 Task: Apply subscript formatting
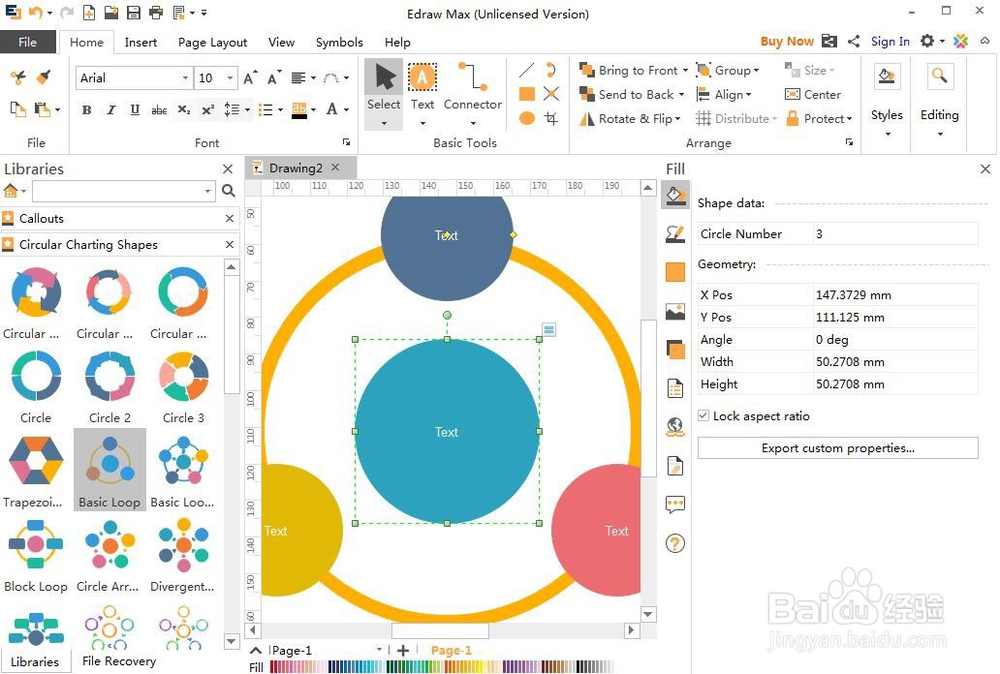coord(184,110)
